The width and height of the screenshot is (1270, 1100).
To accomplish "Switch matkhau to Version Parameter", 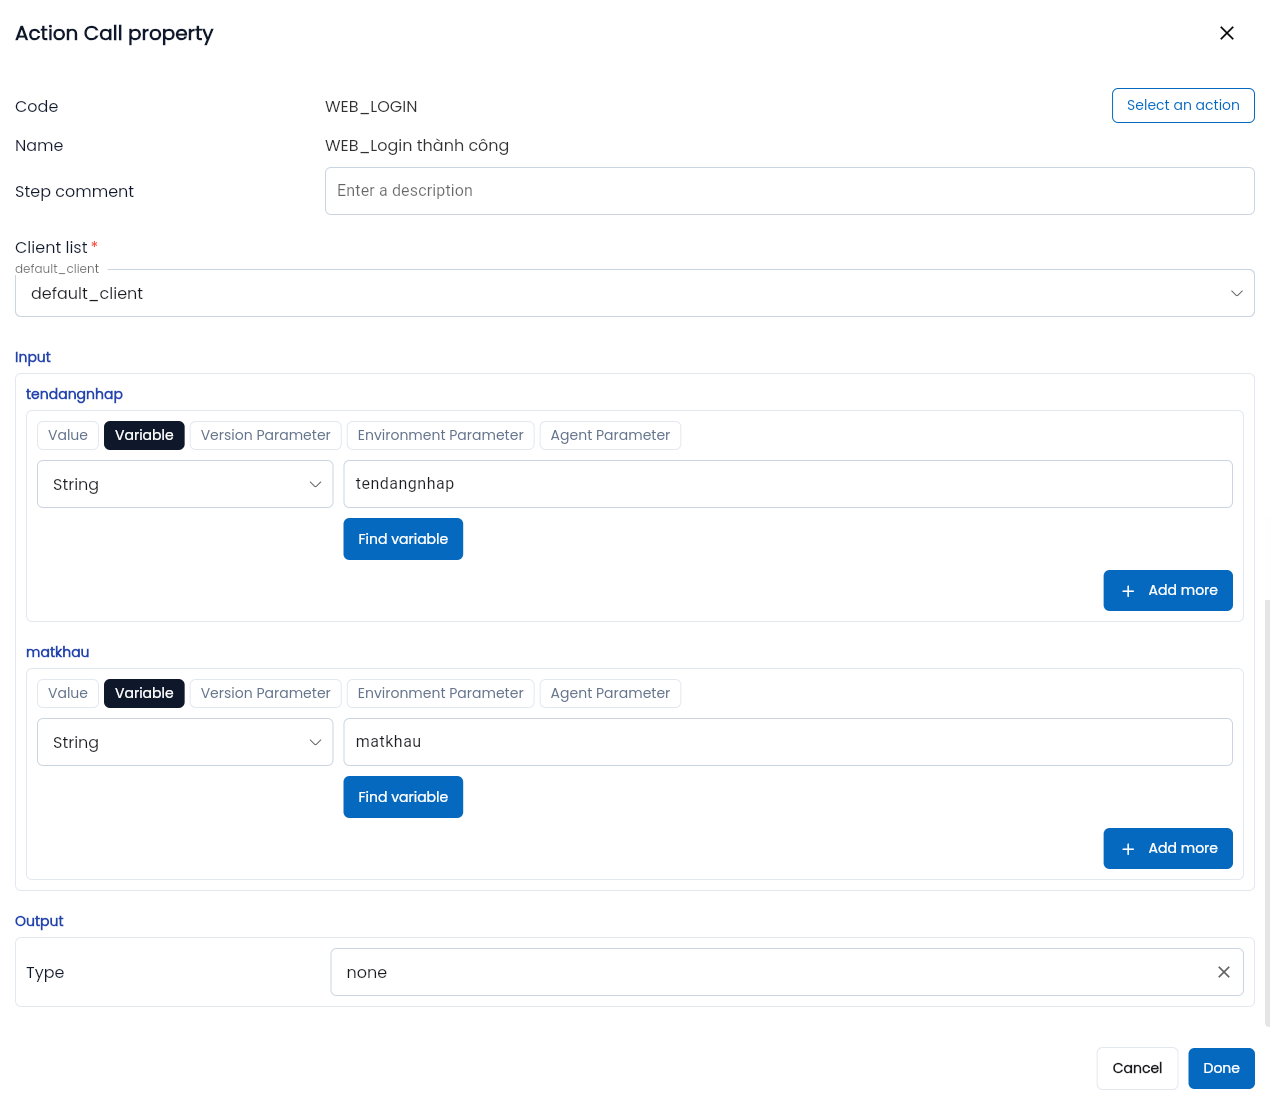I will pyautogui.click(x=265, y=693).
